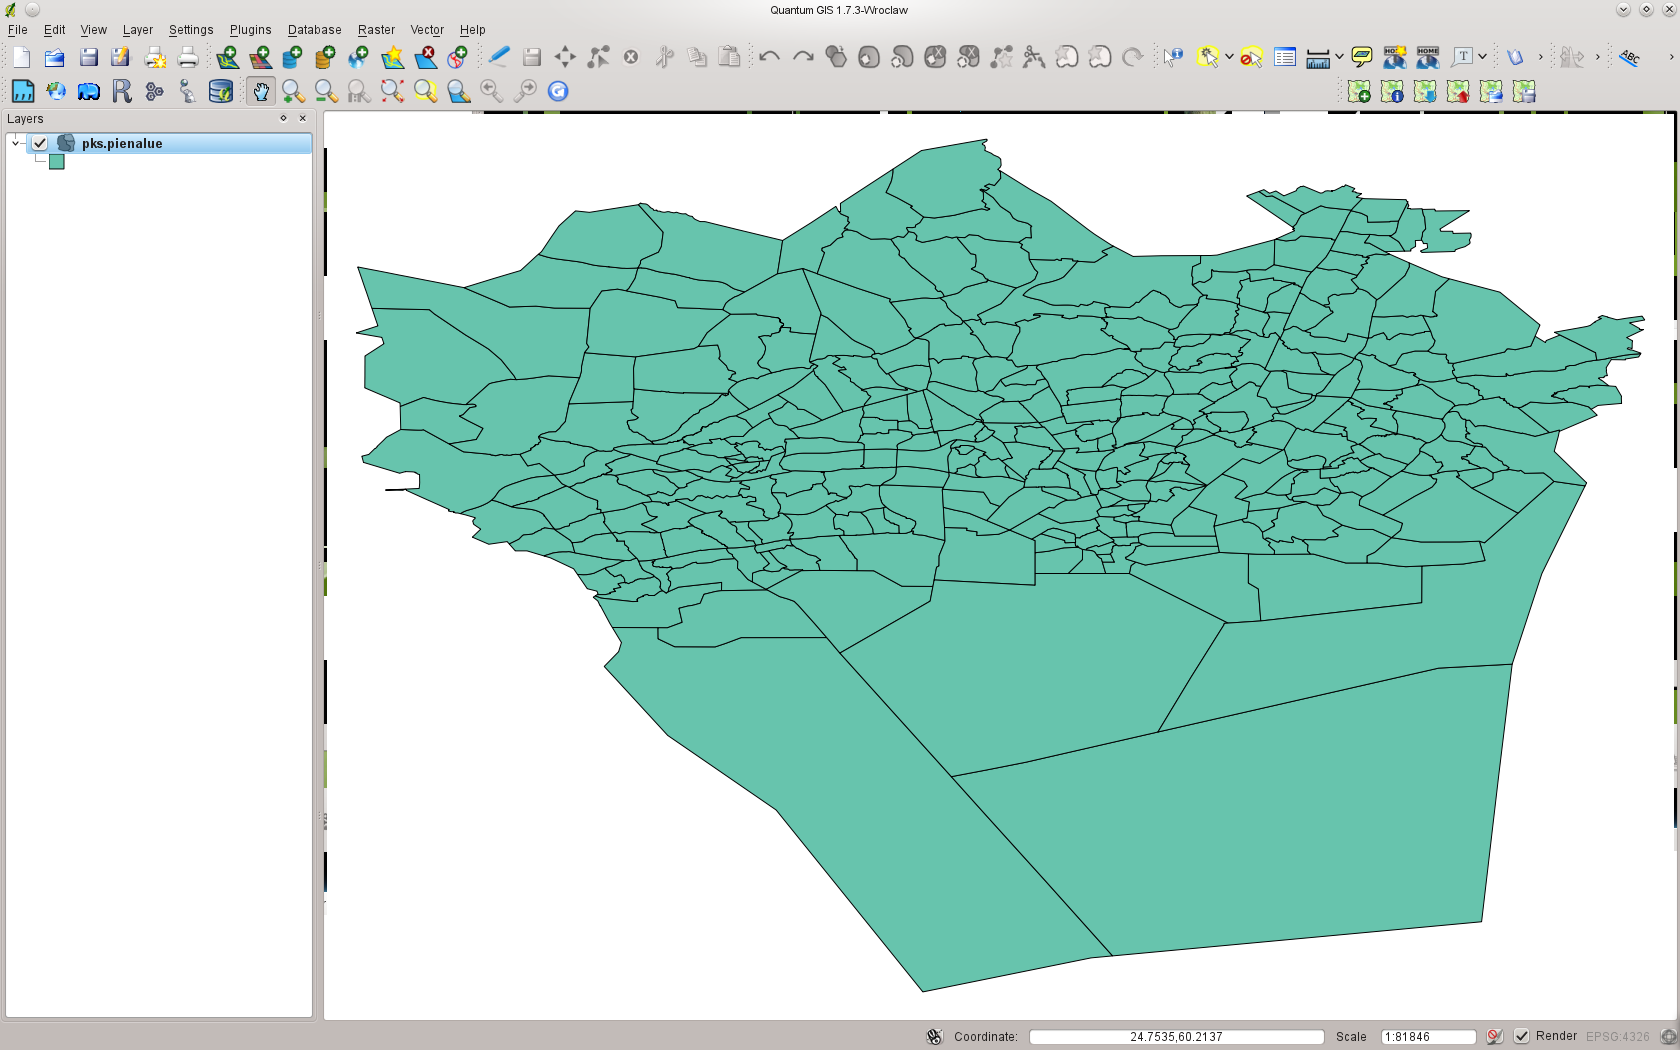This screenshot has height=1050, width=1680.
Task: Zoom to selection
Action: pos(425,91)
